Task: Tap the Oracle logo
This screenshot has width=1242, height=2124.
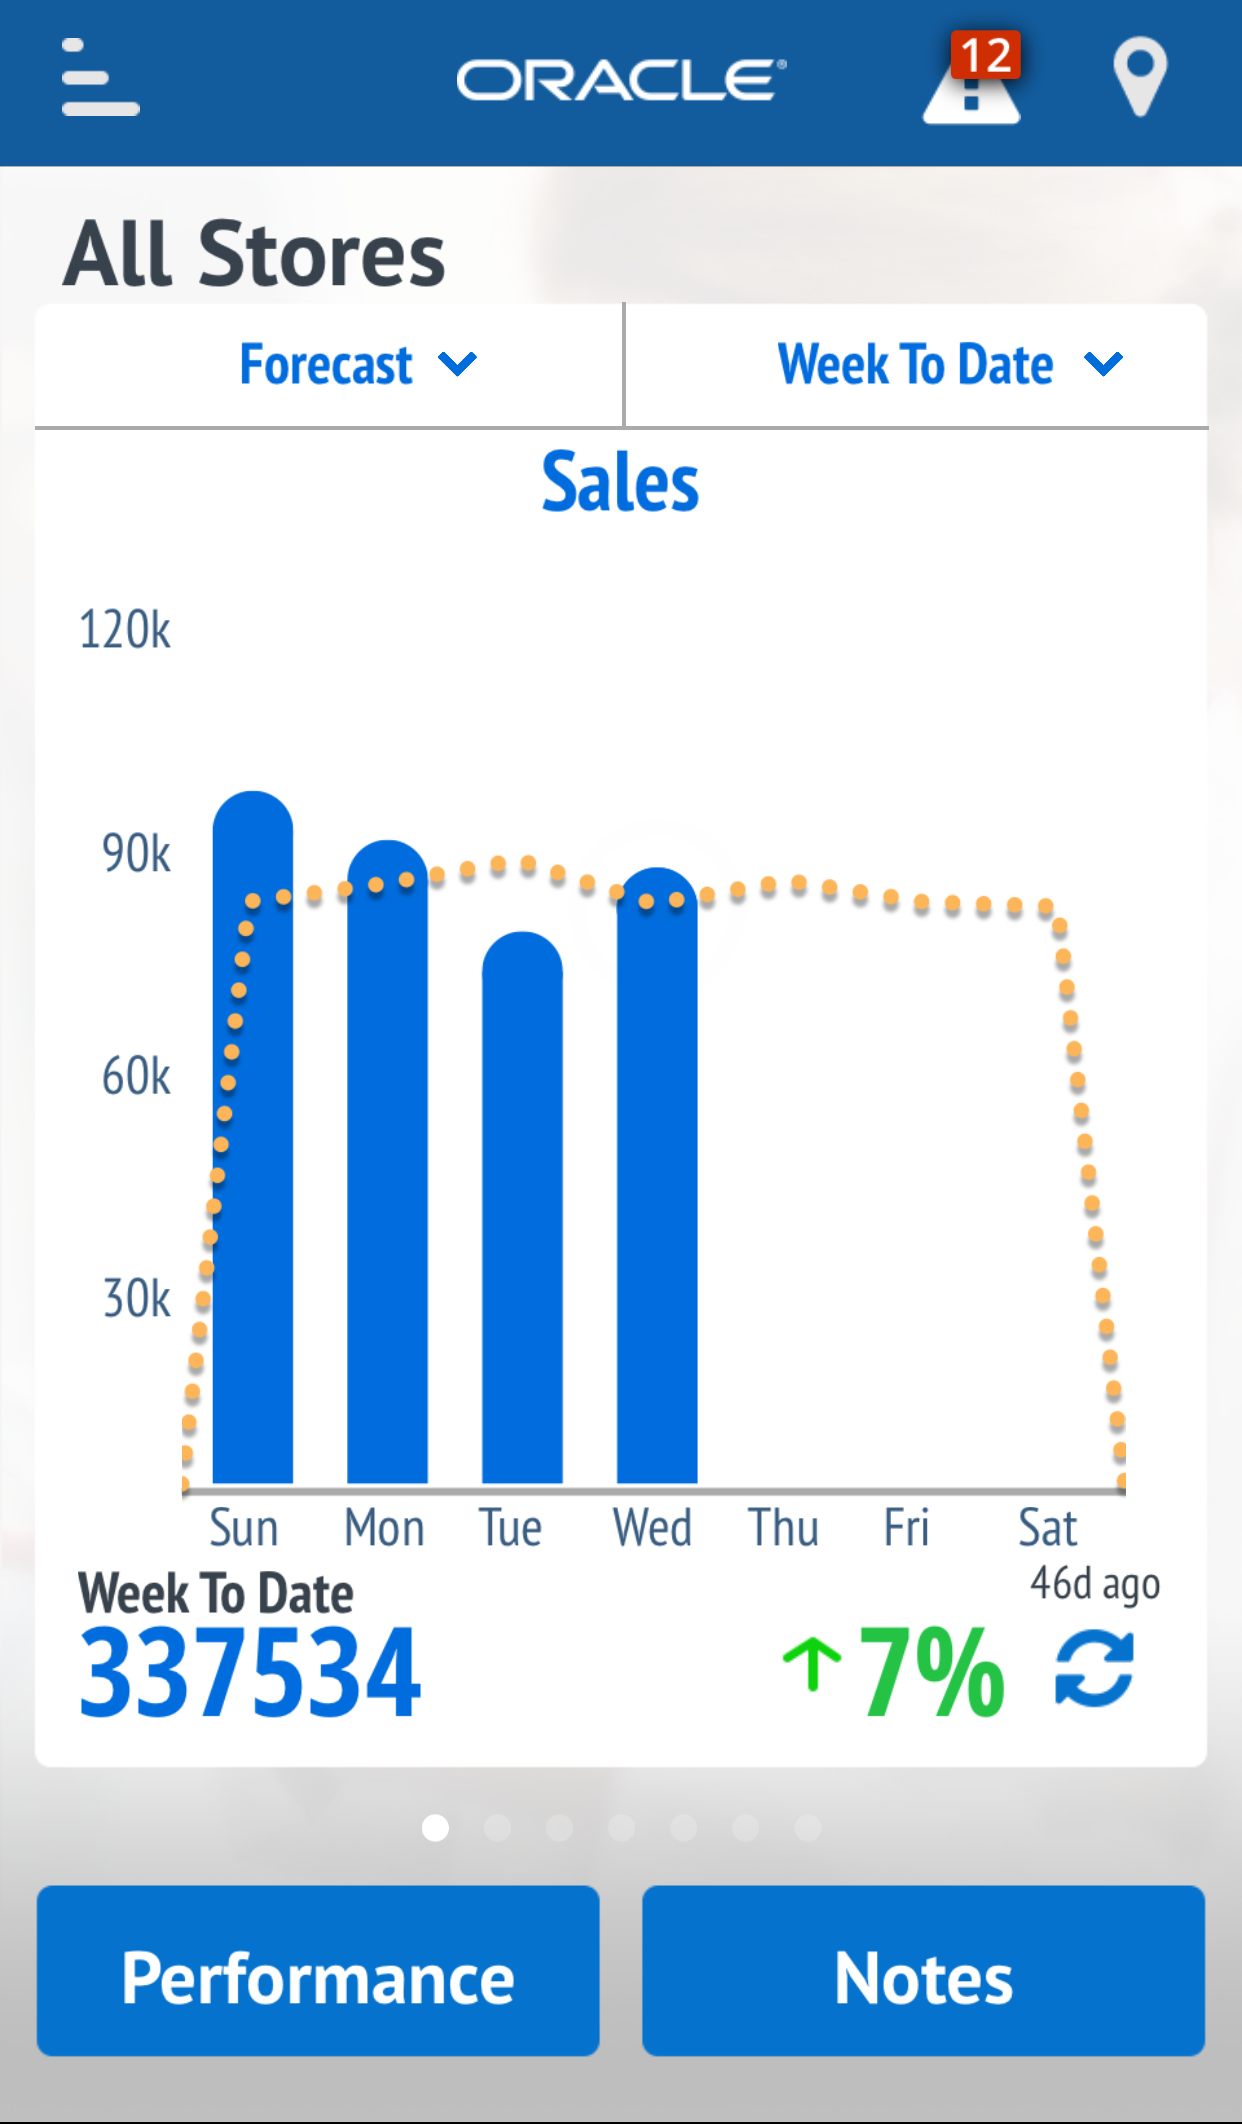Action: tap(621, 80)
